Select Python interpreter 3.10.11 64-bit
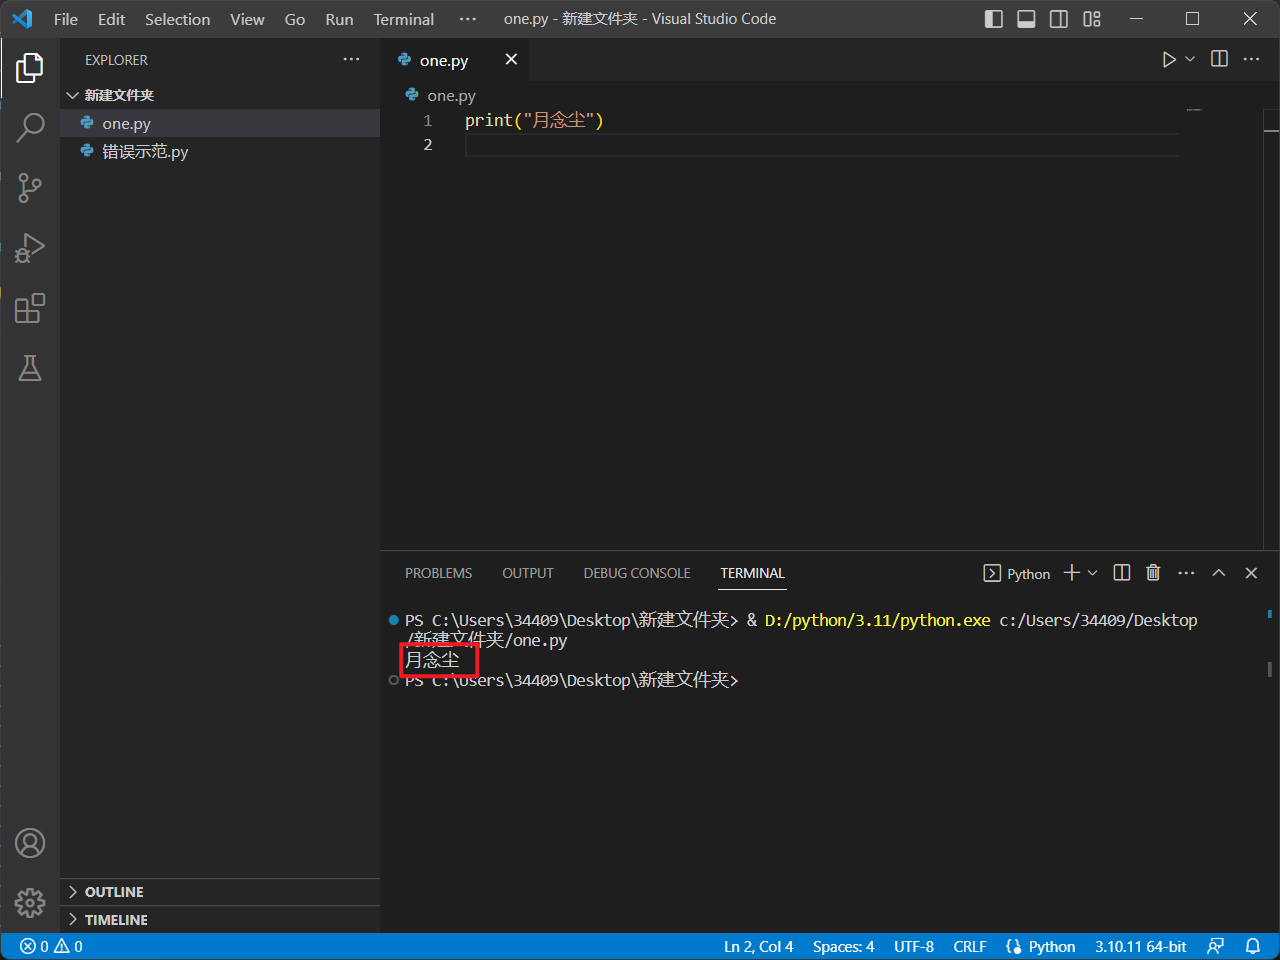 click(1140, 946)
